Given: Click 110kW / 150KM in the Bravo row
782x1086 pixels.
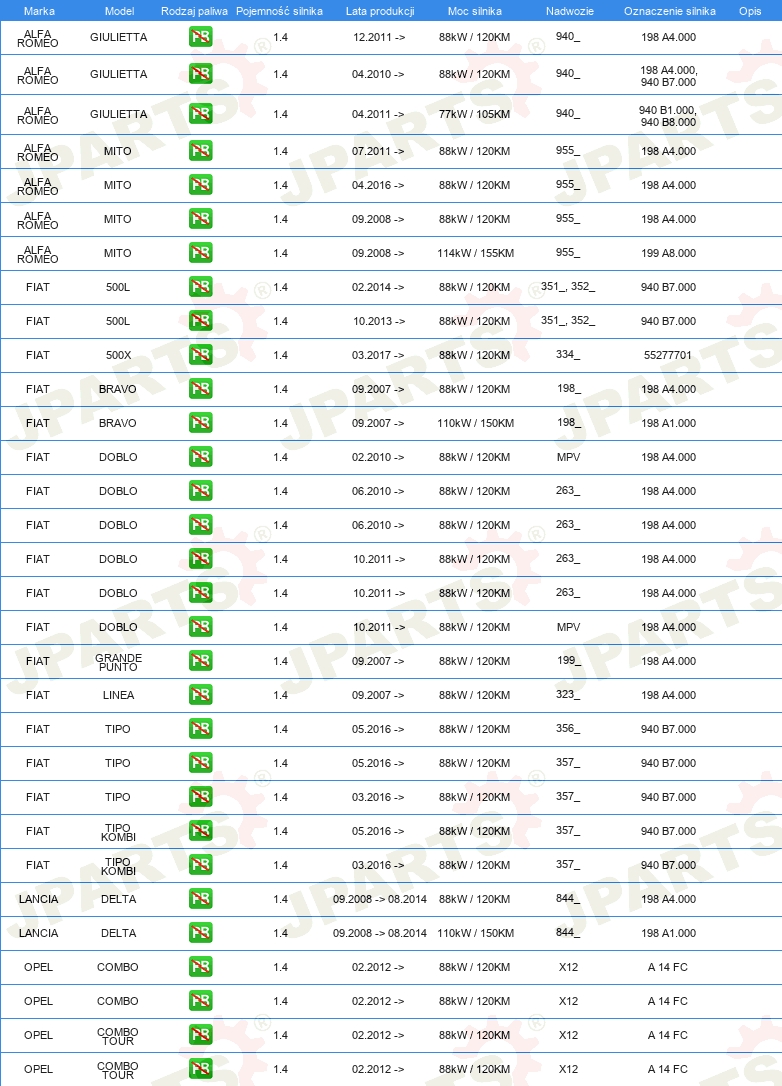Looking at the screenshot, I should (475, 423).
